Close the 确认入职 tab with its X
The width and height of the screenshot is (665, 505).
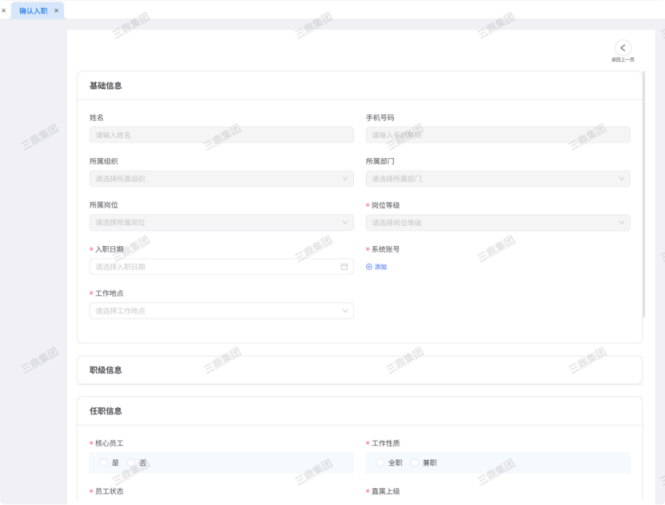click(56, 11)
